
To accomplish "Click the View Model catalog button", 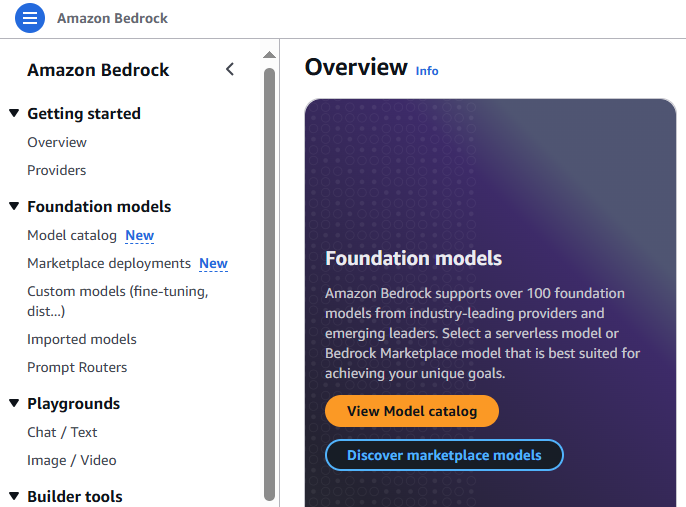I will coord(411,411).
